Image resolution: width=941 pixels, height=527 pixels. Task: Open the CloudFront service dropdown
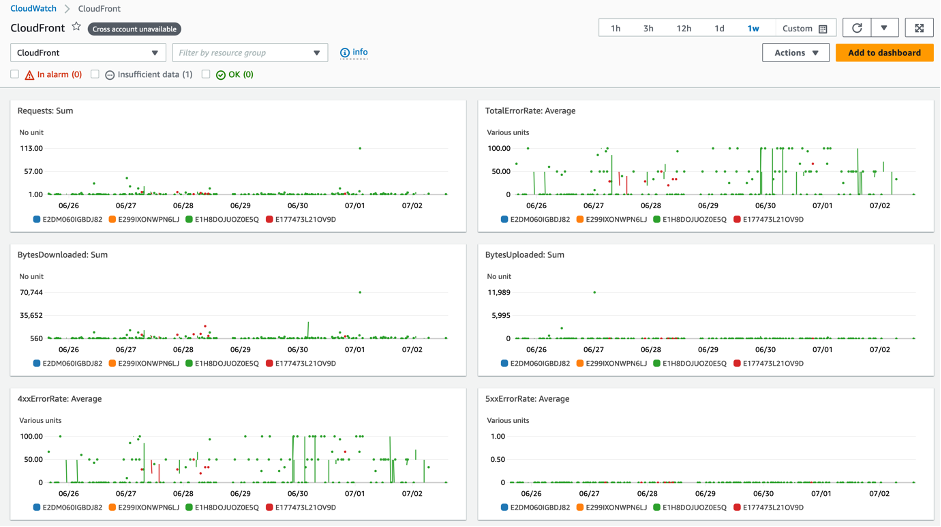tap(88, 53)
